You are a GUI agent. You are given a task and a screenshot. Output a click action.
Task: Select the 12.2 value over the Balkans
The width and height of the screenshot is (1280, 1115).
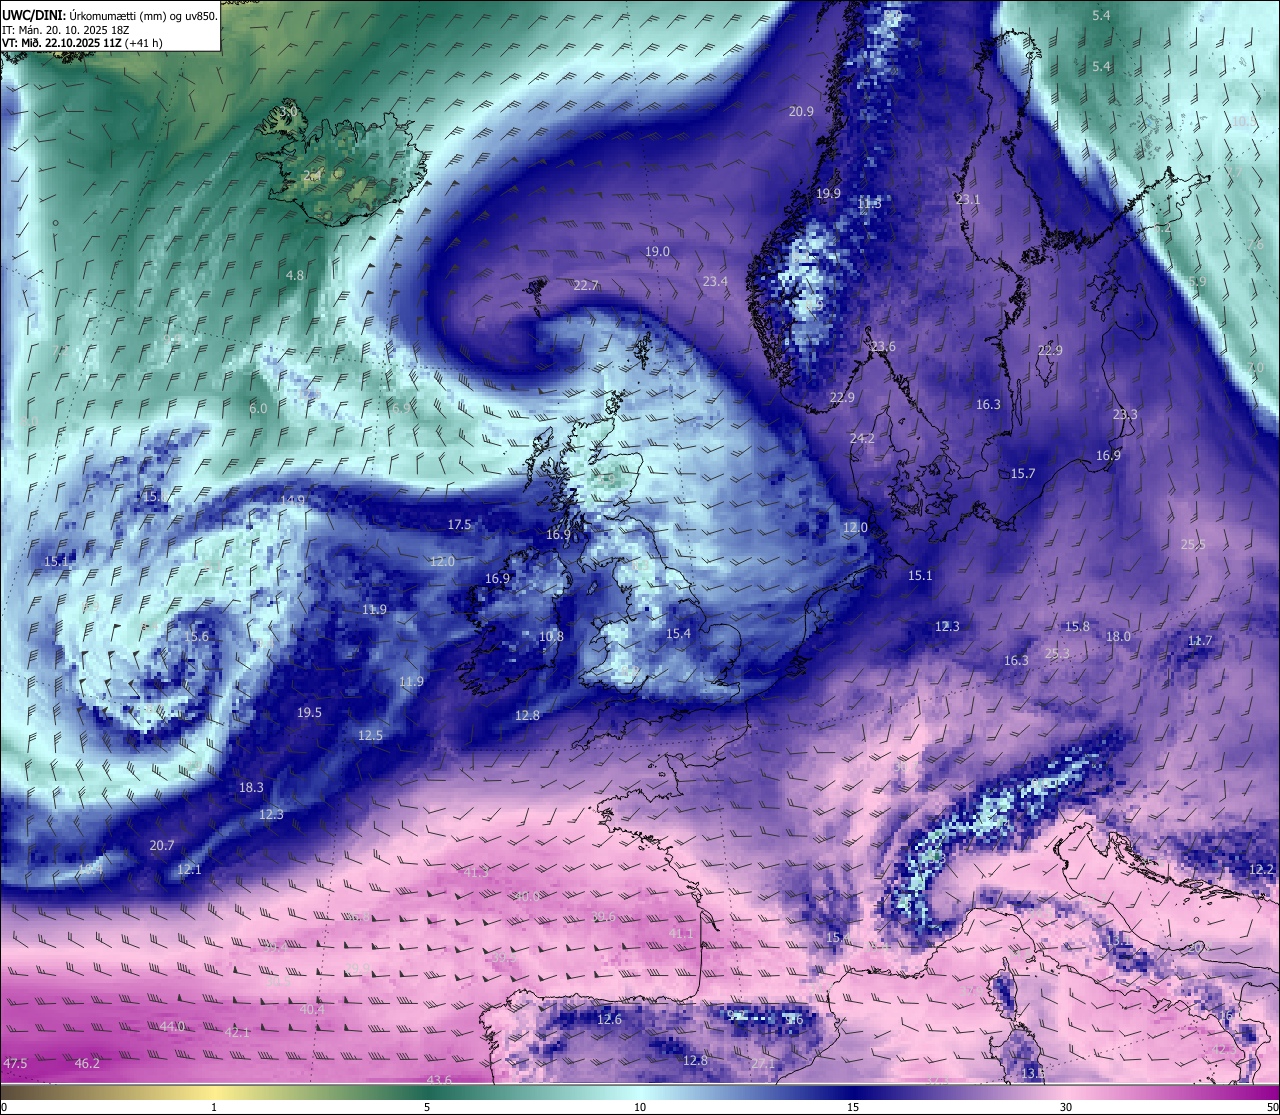tap(1262, 870)
